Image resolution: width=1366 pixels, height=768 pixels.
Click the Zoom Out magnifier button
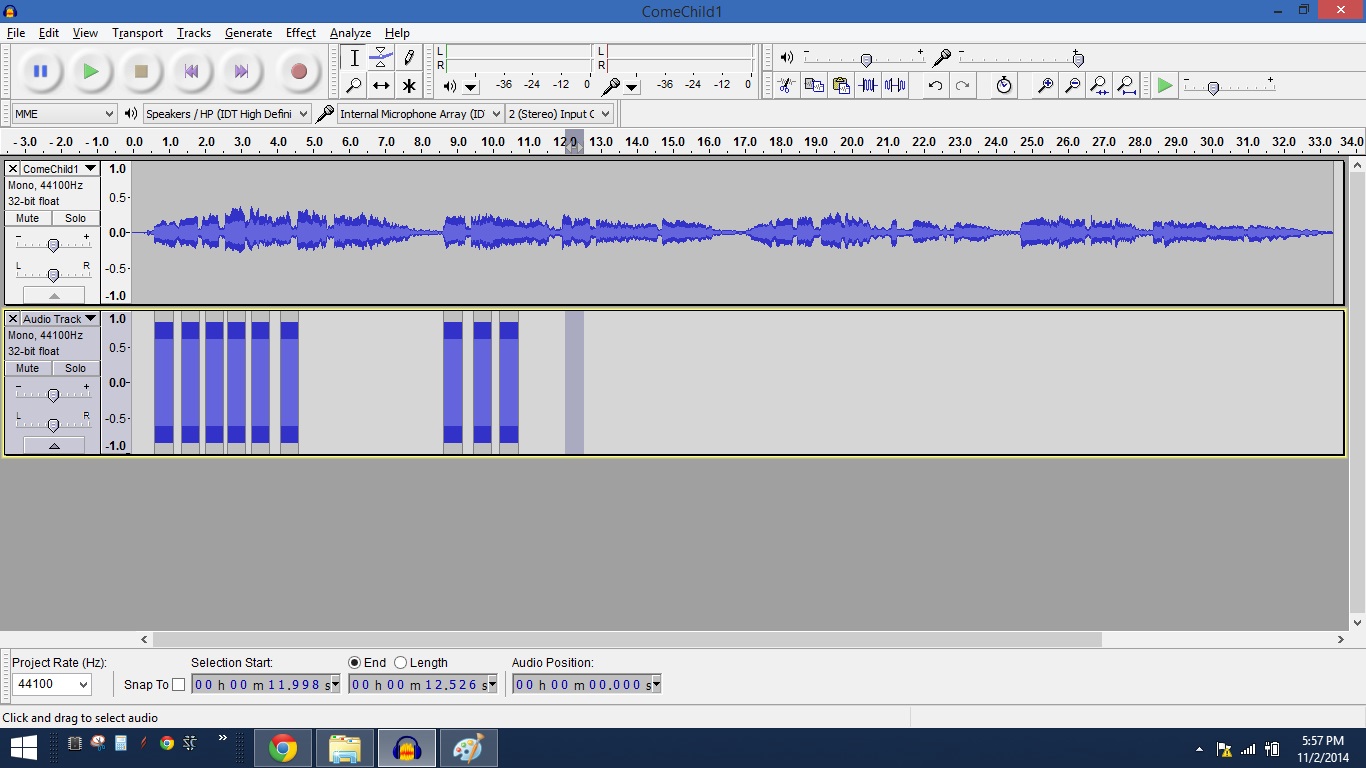click(x=1072, y=86)
